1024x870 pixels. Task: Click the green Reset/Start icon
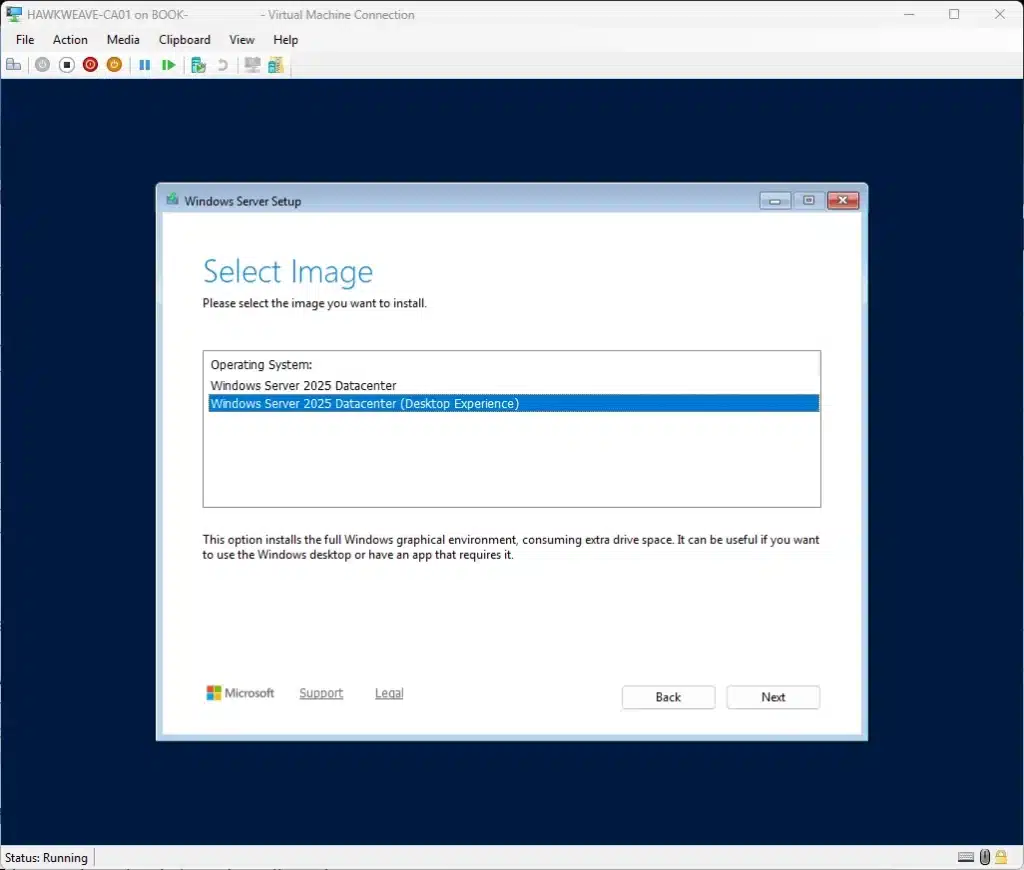click(169, 65)
